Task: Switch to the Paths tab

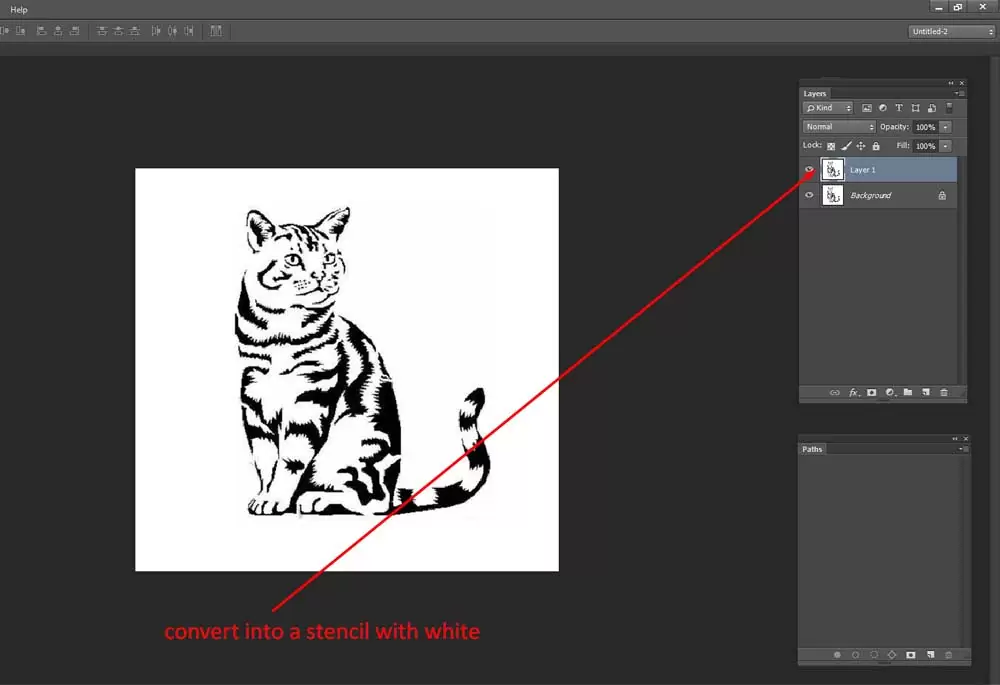Action: tap(812, 449)
